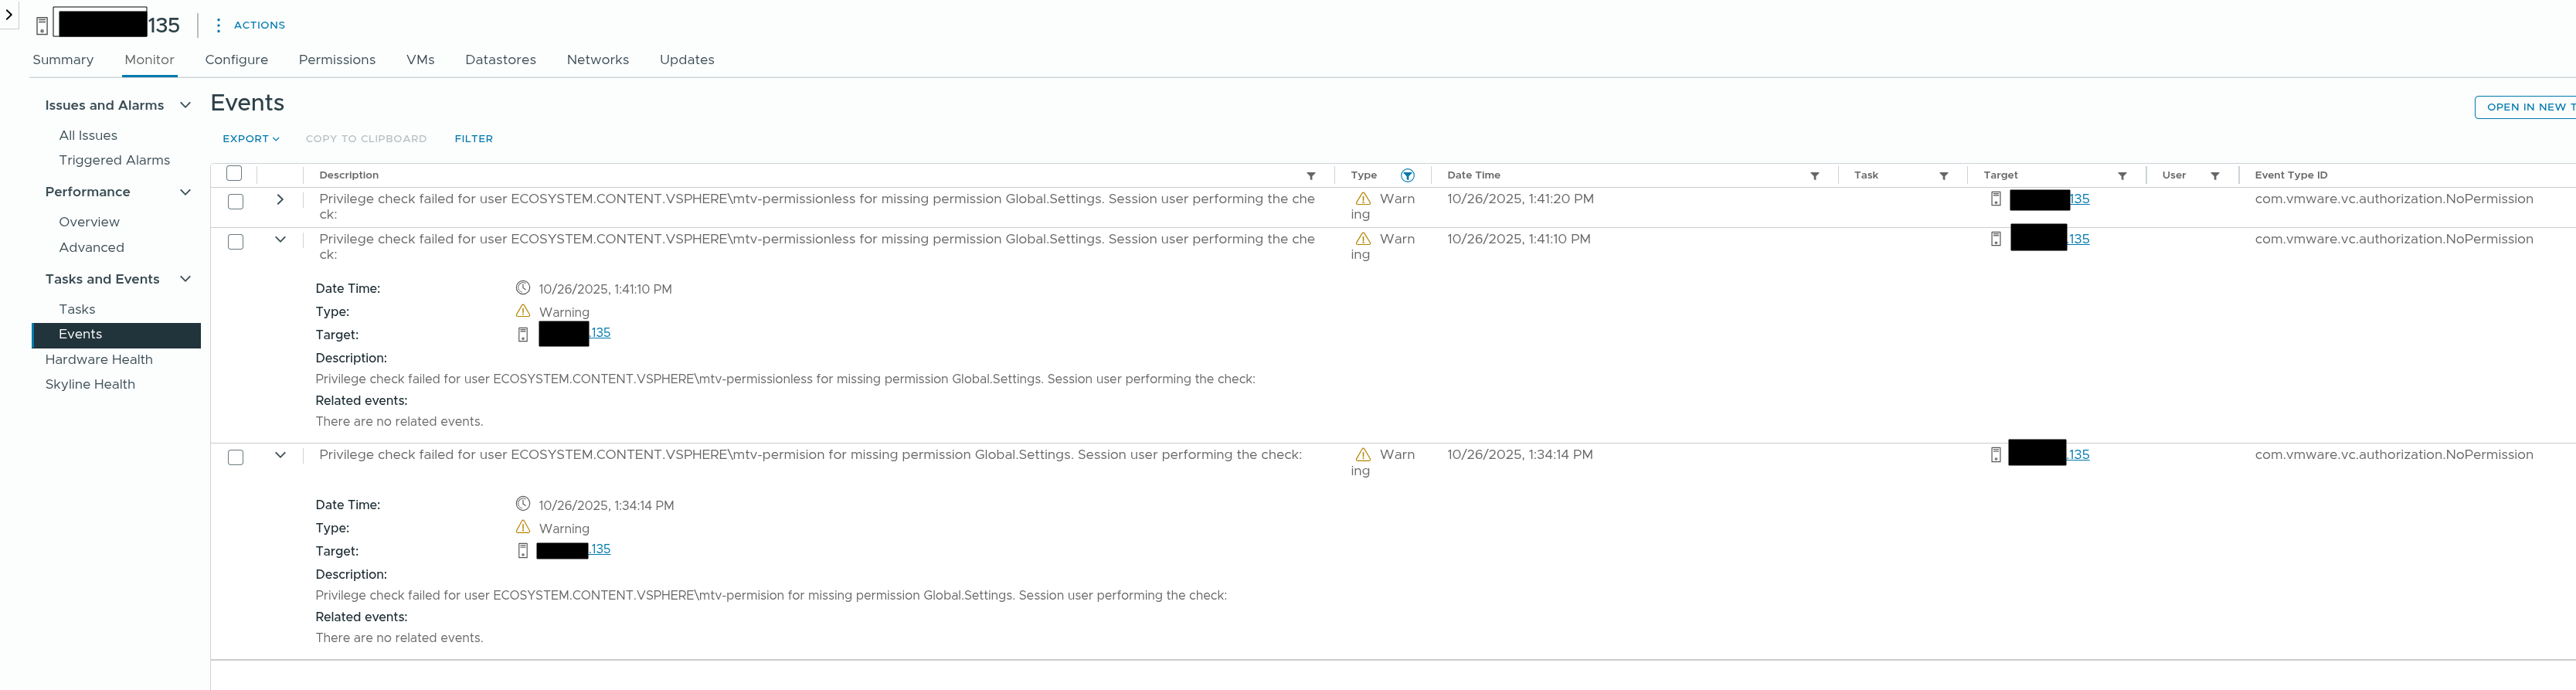This screenshot has width=2576, height=690.
Task: Click the Actions three-dot menu icon
Action: [x=218, y=25]
